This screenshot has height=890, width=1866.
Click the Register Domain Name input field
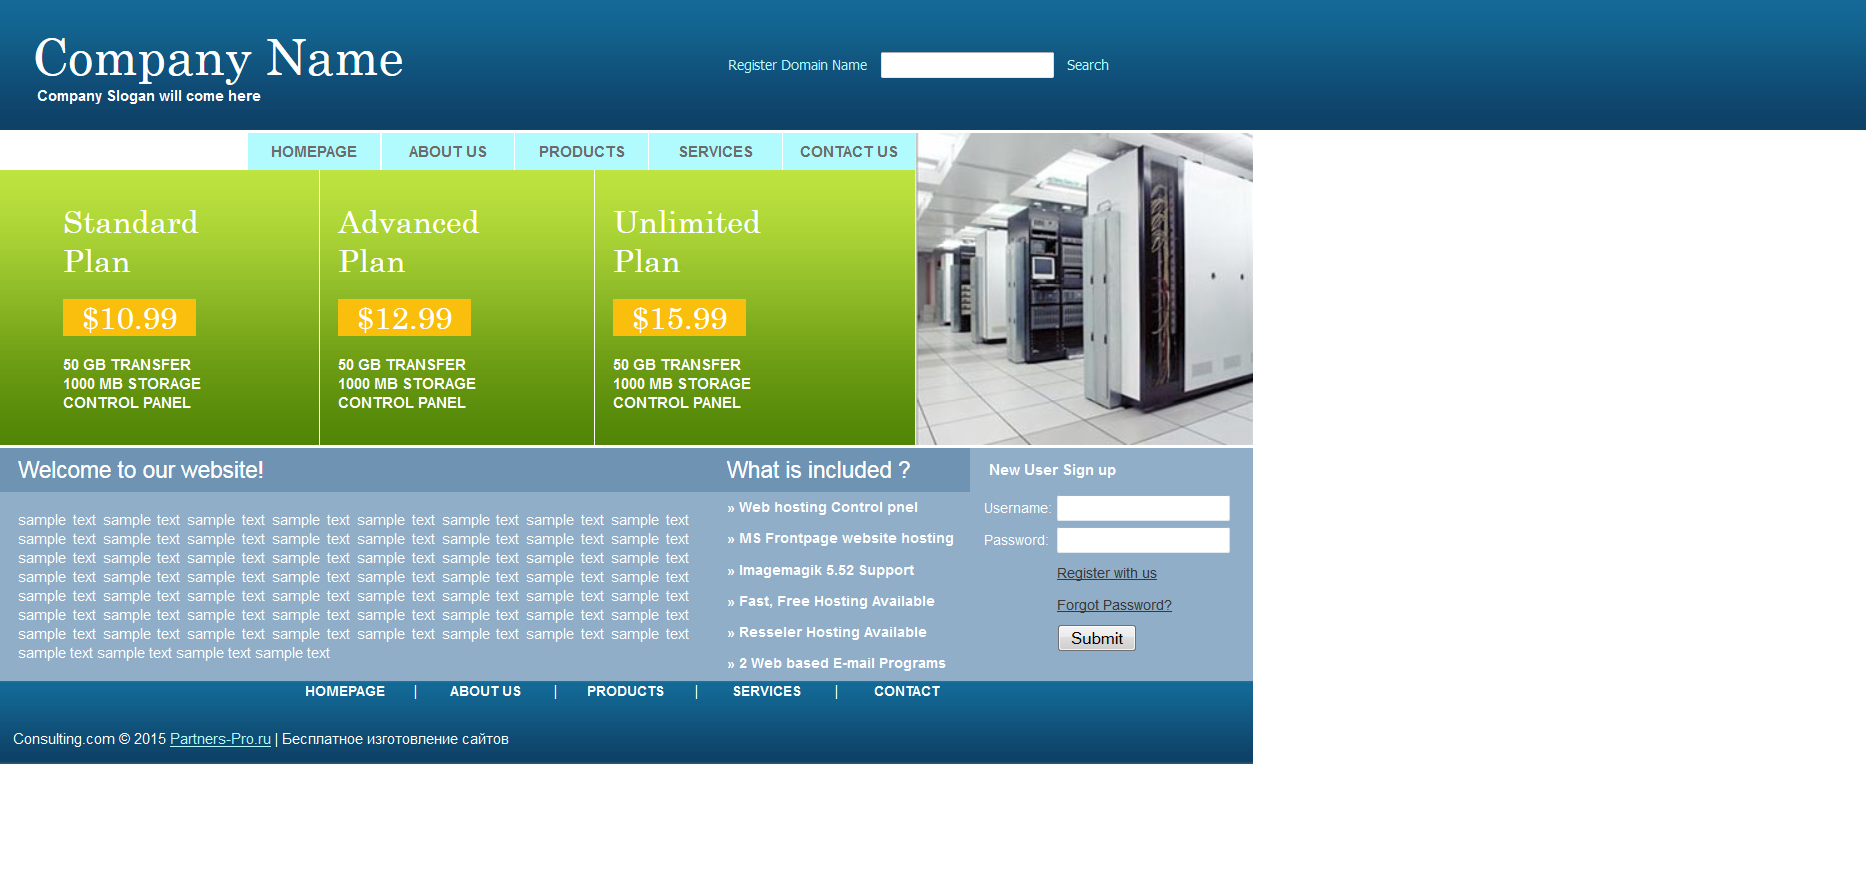(x=966, y=65)
